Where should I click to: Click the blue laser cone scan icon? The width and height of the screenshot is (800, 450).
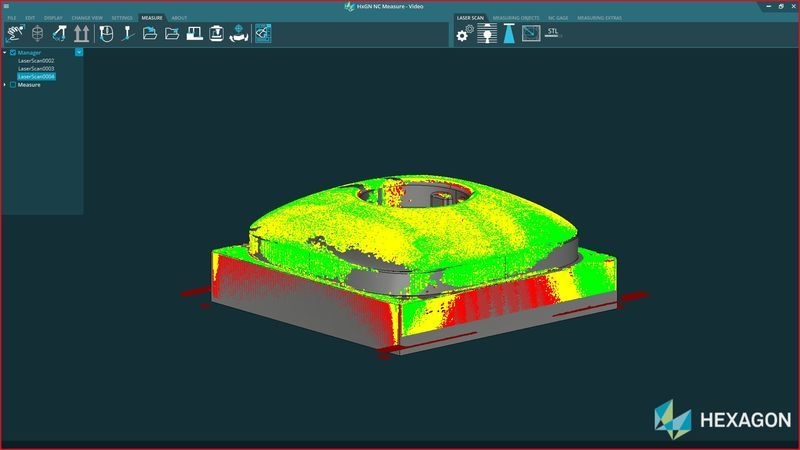pos(509,34)
